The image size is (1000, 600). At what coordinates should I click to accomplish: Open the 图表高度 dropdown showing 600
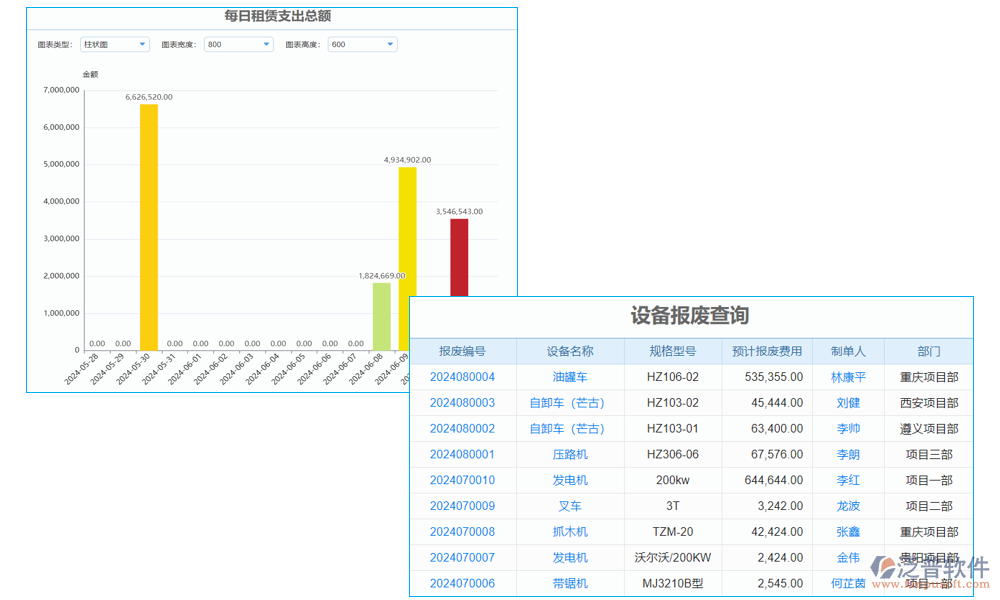(361, 44)
